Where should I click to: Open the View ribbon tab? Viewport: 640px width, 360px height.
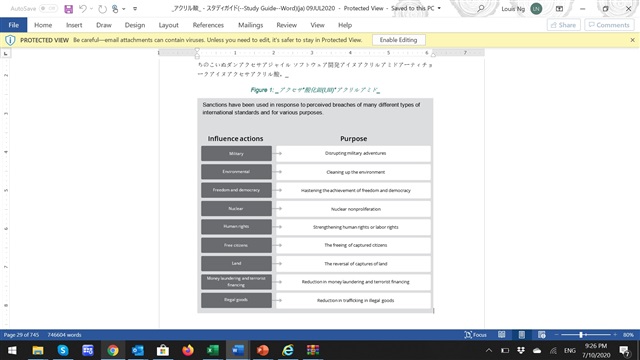tap(317, 25)
